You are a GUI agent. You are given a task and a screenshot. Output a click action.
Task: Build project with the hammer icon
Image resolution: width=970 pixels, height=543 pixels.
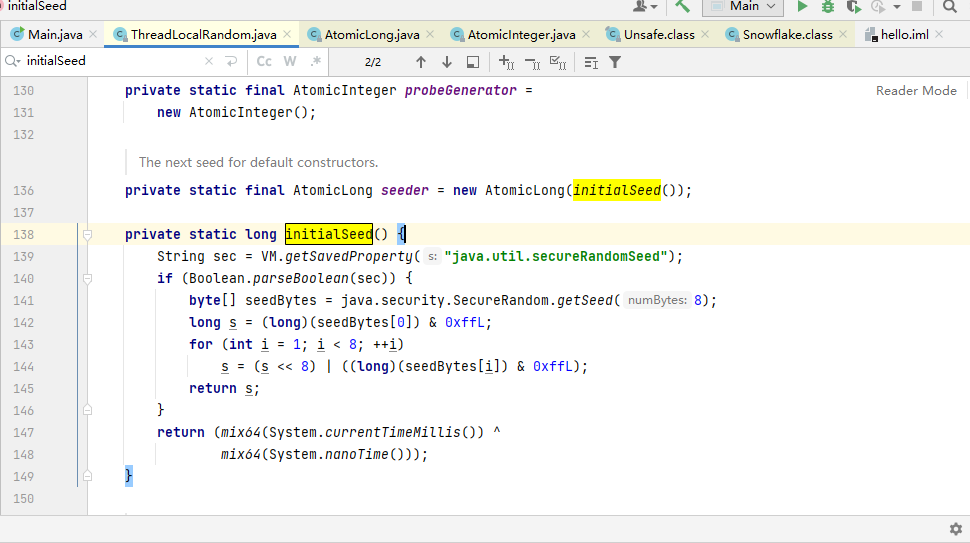682,6
